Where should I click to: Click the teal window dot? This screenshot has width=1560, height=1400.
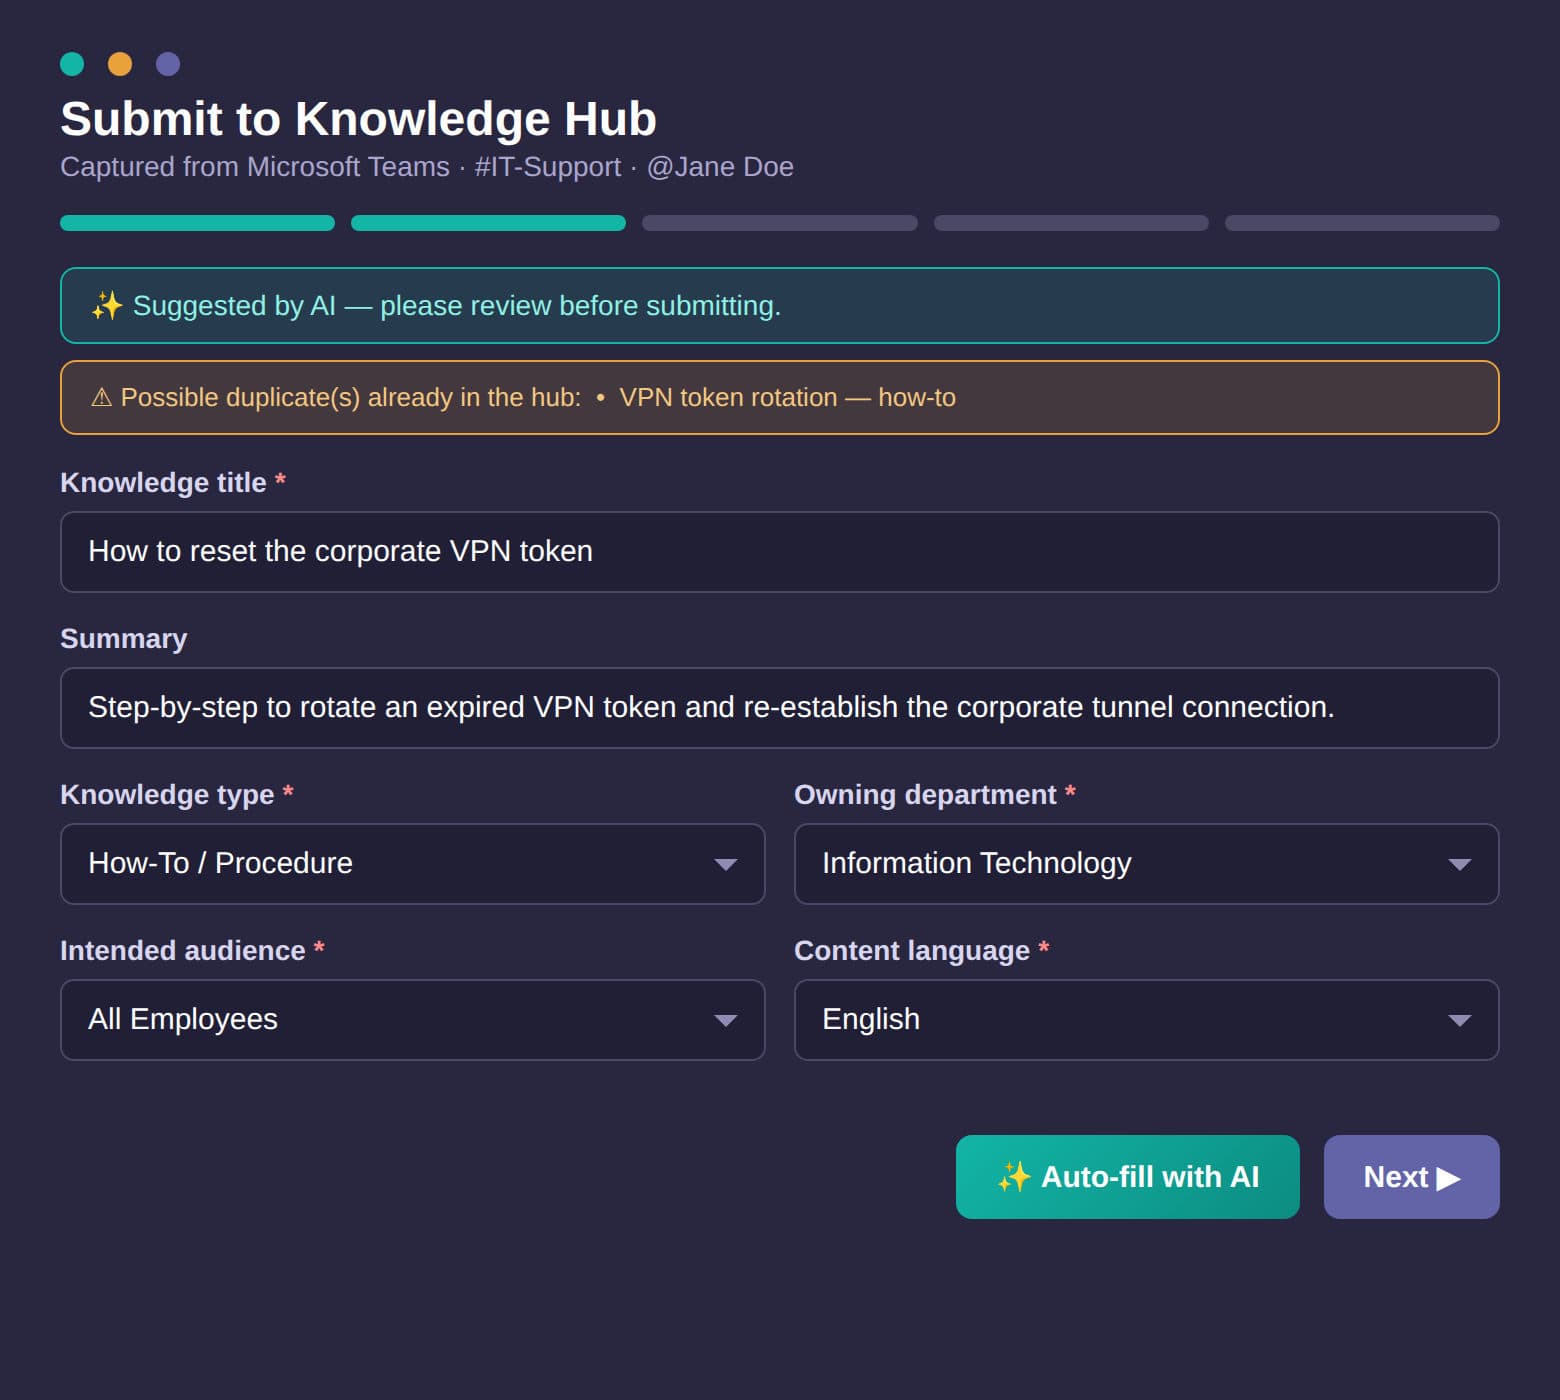click(72, 64)
